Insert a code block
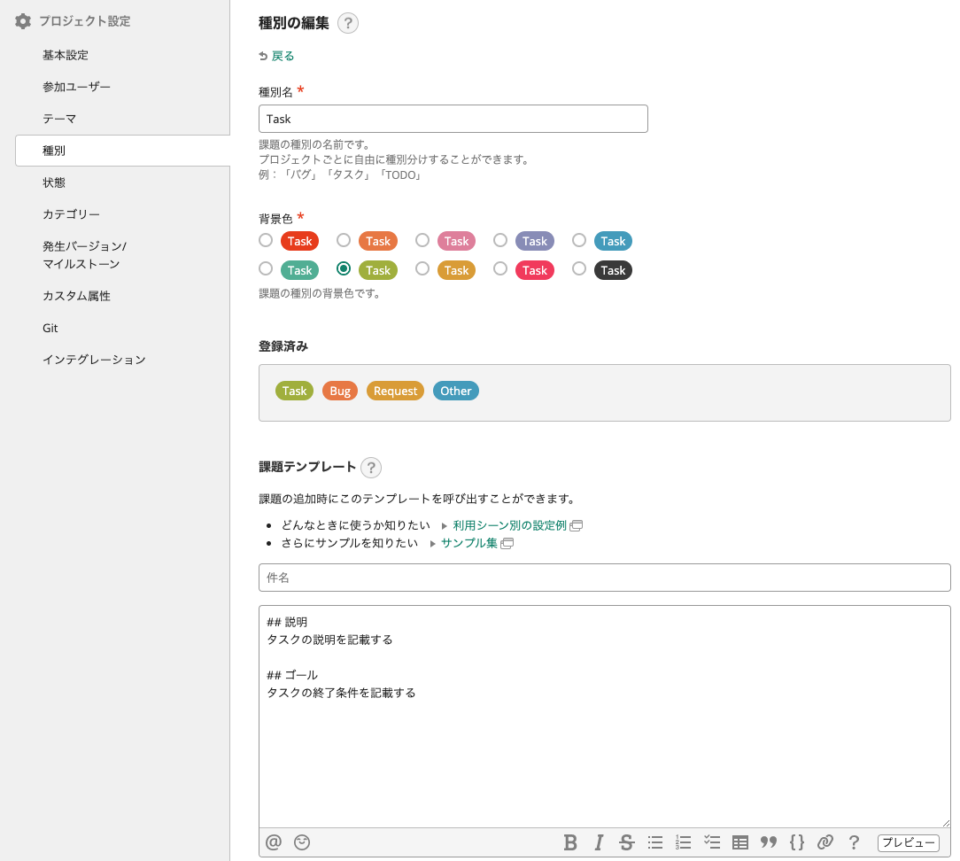This screenshot has width=960, height=861. coord(796,842)
